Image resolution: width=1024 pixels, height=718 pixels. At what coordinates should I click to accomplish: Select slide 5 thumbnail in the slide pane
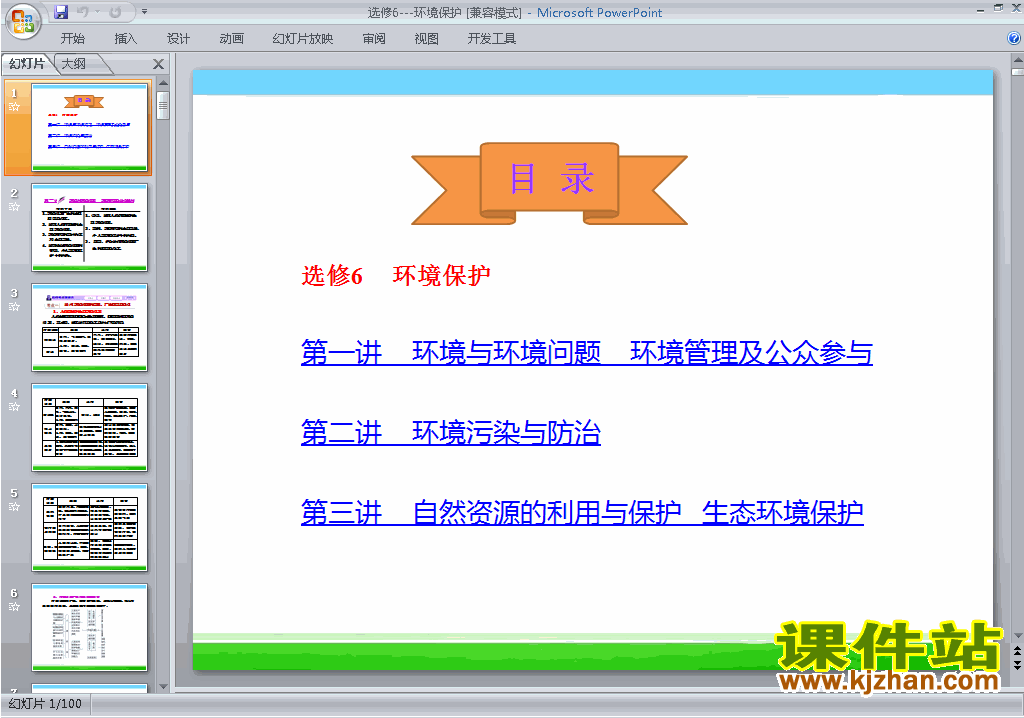click(x=89, y=527)
